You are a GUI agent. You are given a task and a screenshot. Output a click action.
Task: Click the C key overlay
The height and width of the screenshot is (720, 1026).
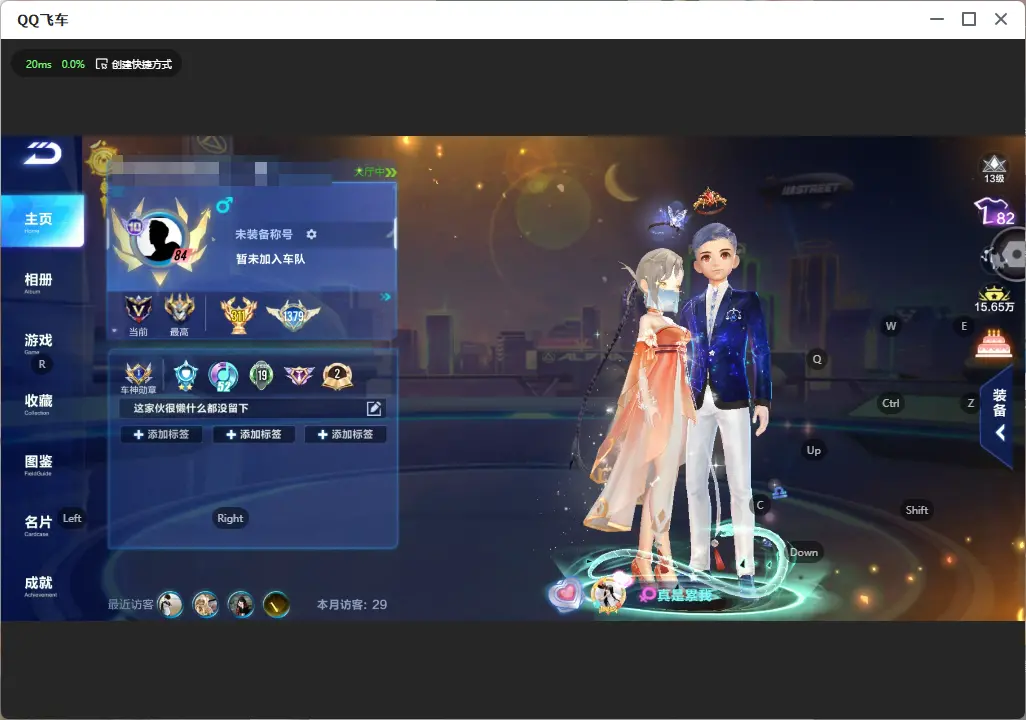(760, 505)
